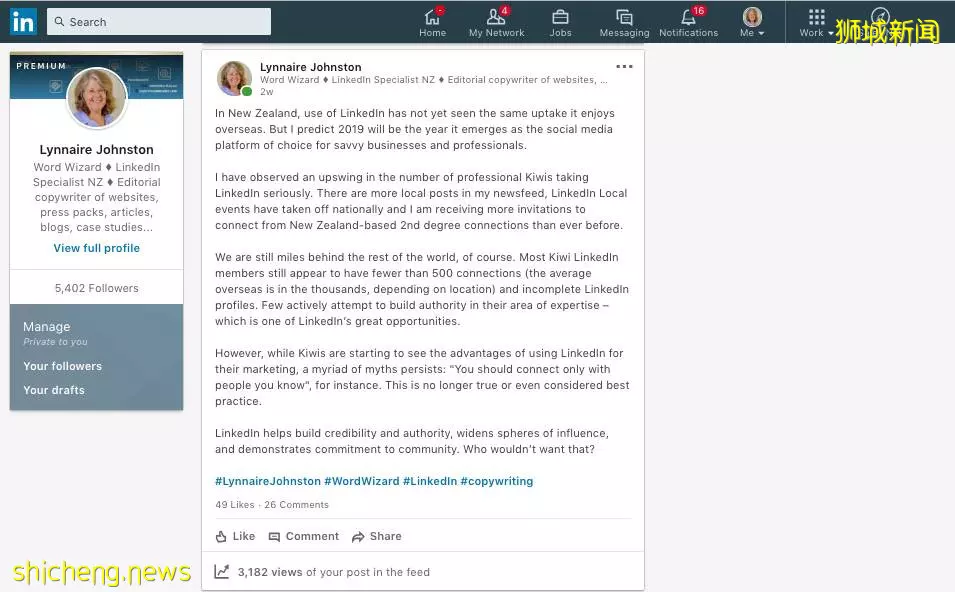Like the post
This screenshot has height=592, width=955.
pyautogui.click(x=235, y=537)
